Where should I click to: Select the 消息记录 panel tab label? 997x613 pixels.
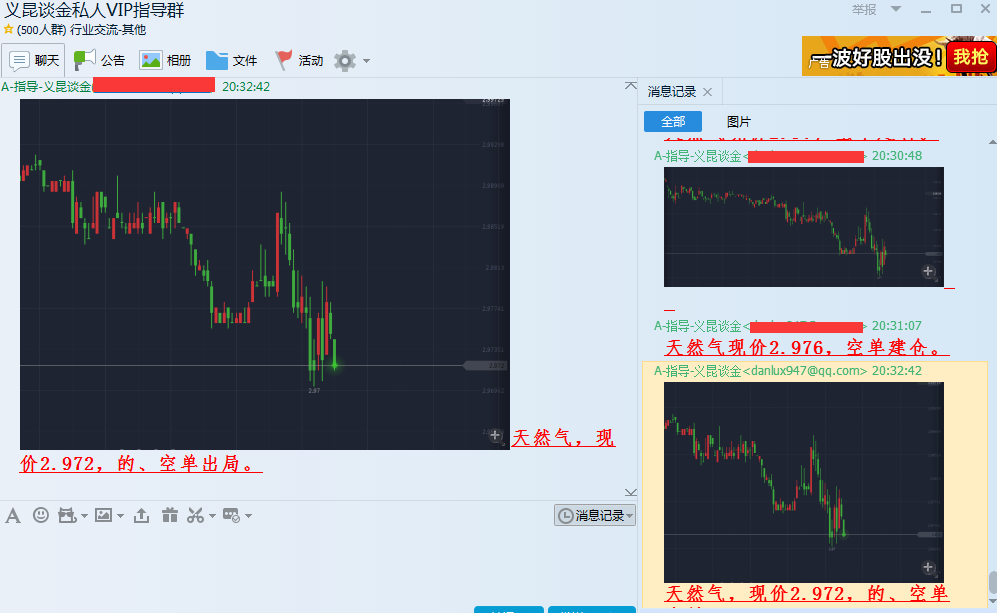(671, 92)
